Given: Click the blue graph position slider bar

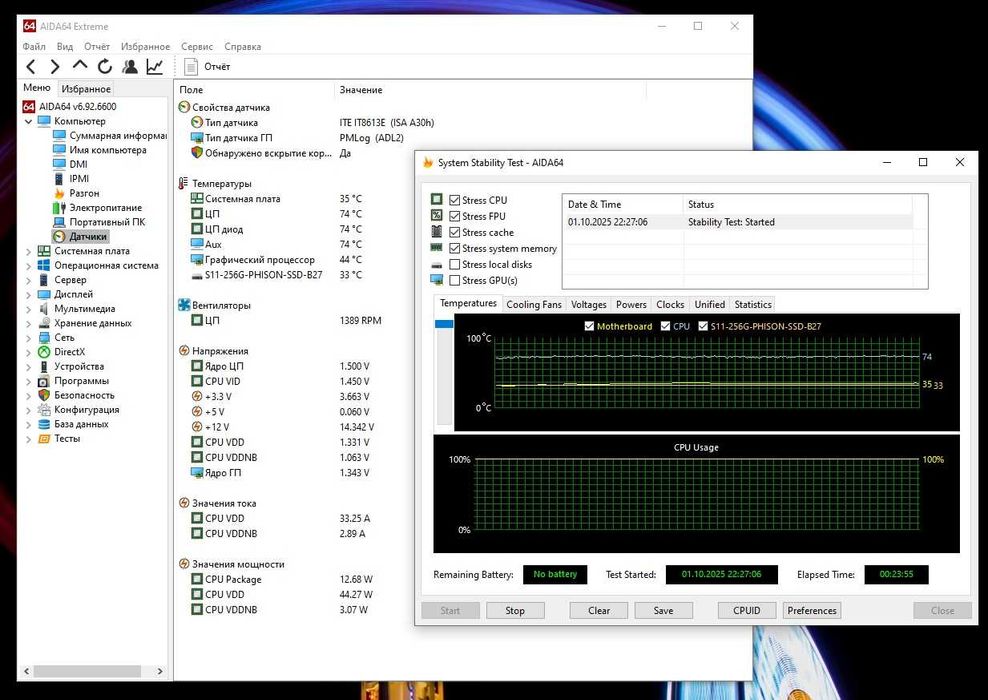Looking at the screenshot, I should click(x=444, y=324).
